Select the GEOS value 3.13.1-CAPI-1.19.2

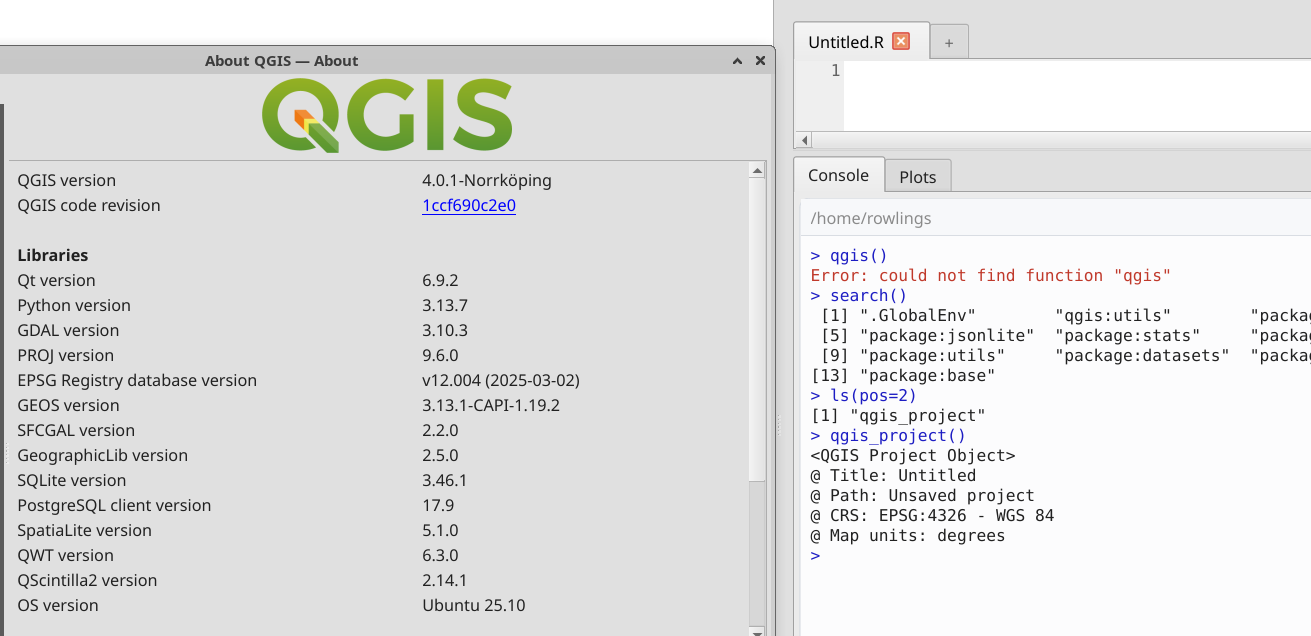click(x=491, y=405)
